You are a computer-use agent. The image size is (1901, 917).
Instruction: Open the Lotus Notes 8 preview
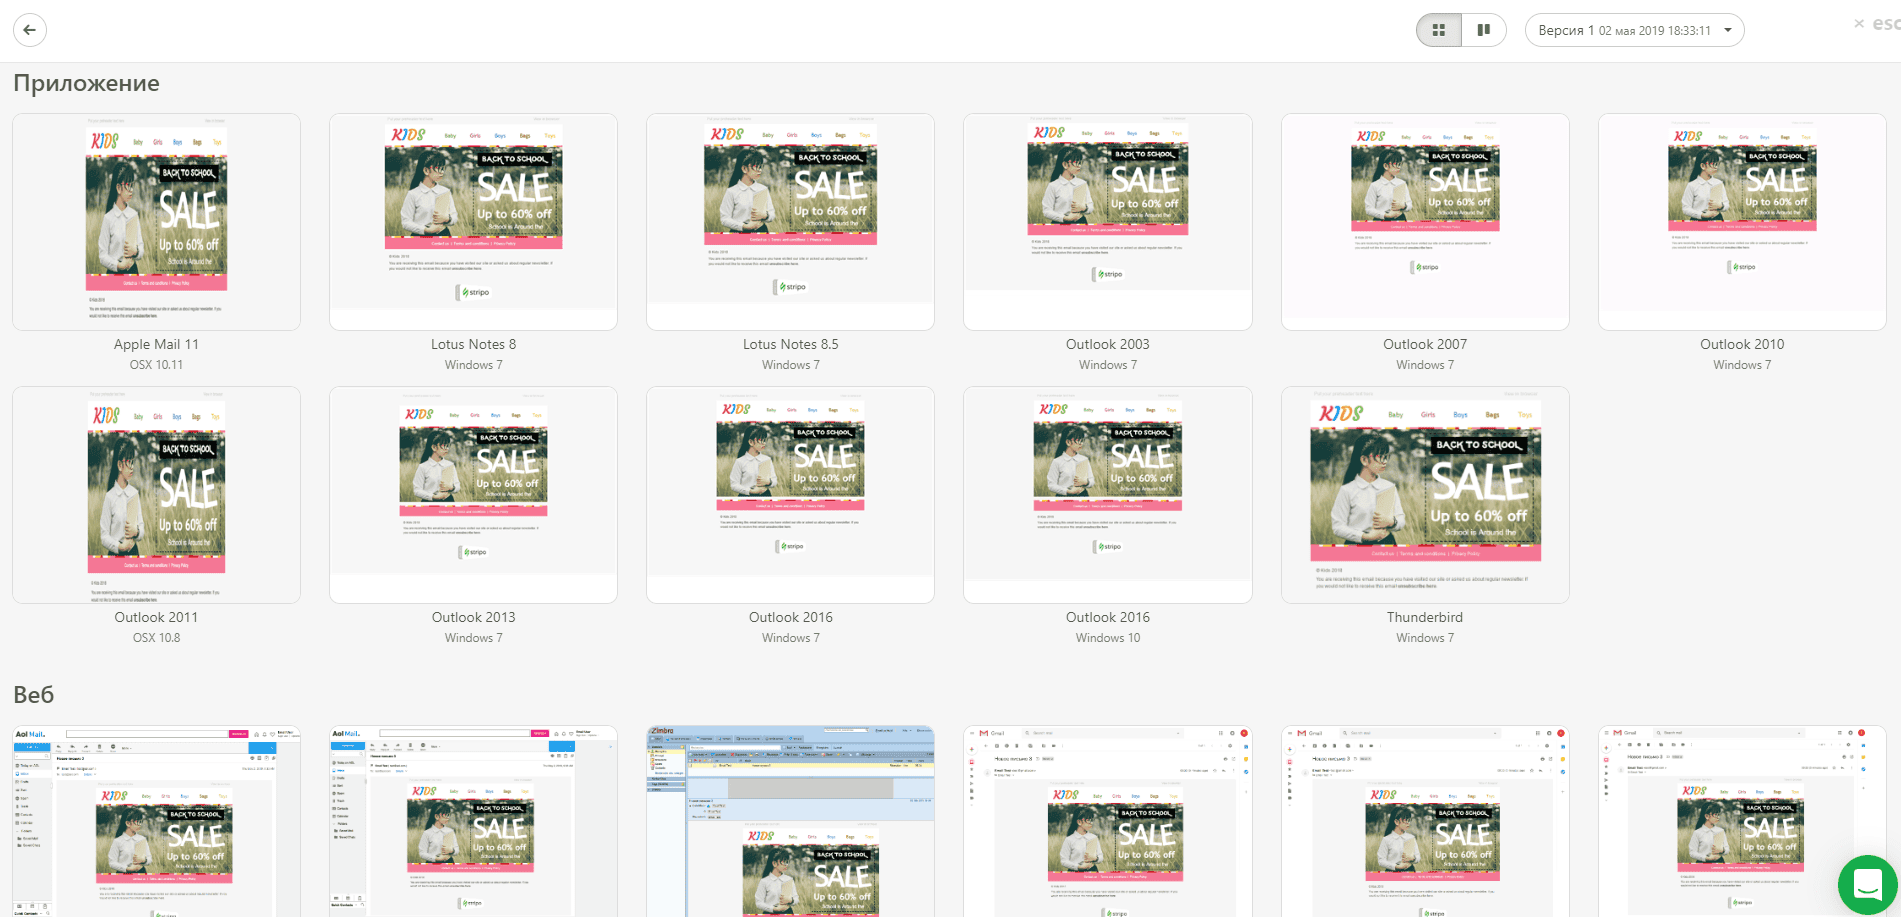pyautogui.click(x=473, y=220)
